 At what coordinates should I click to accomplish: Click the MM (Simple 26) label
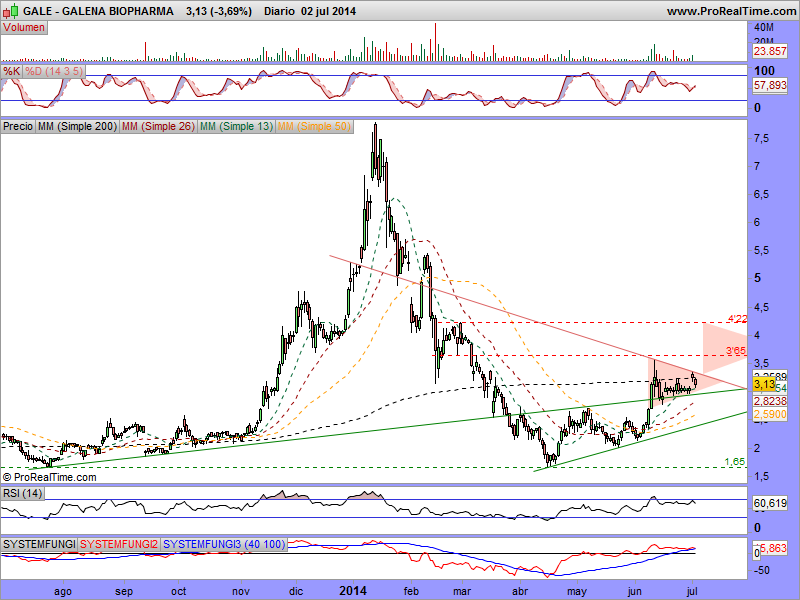pyautogui.click(x=158, y=126)
